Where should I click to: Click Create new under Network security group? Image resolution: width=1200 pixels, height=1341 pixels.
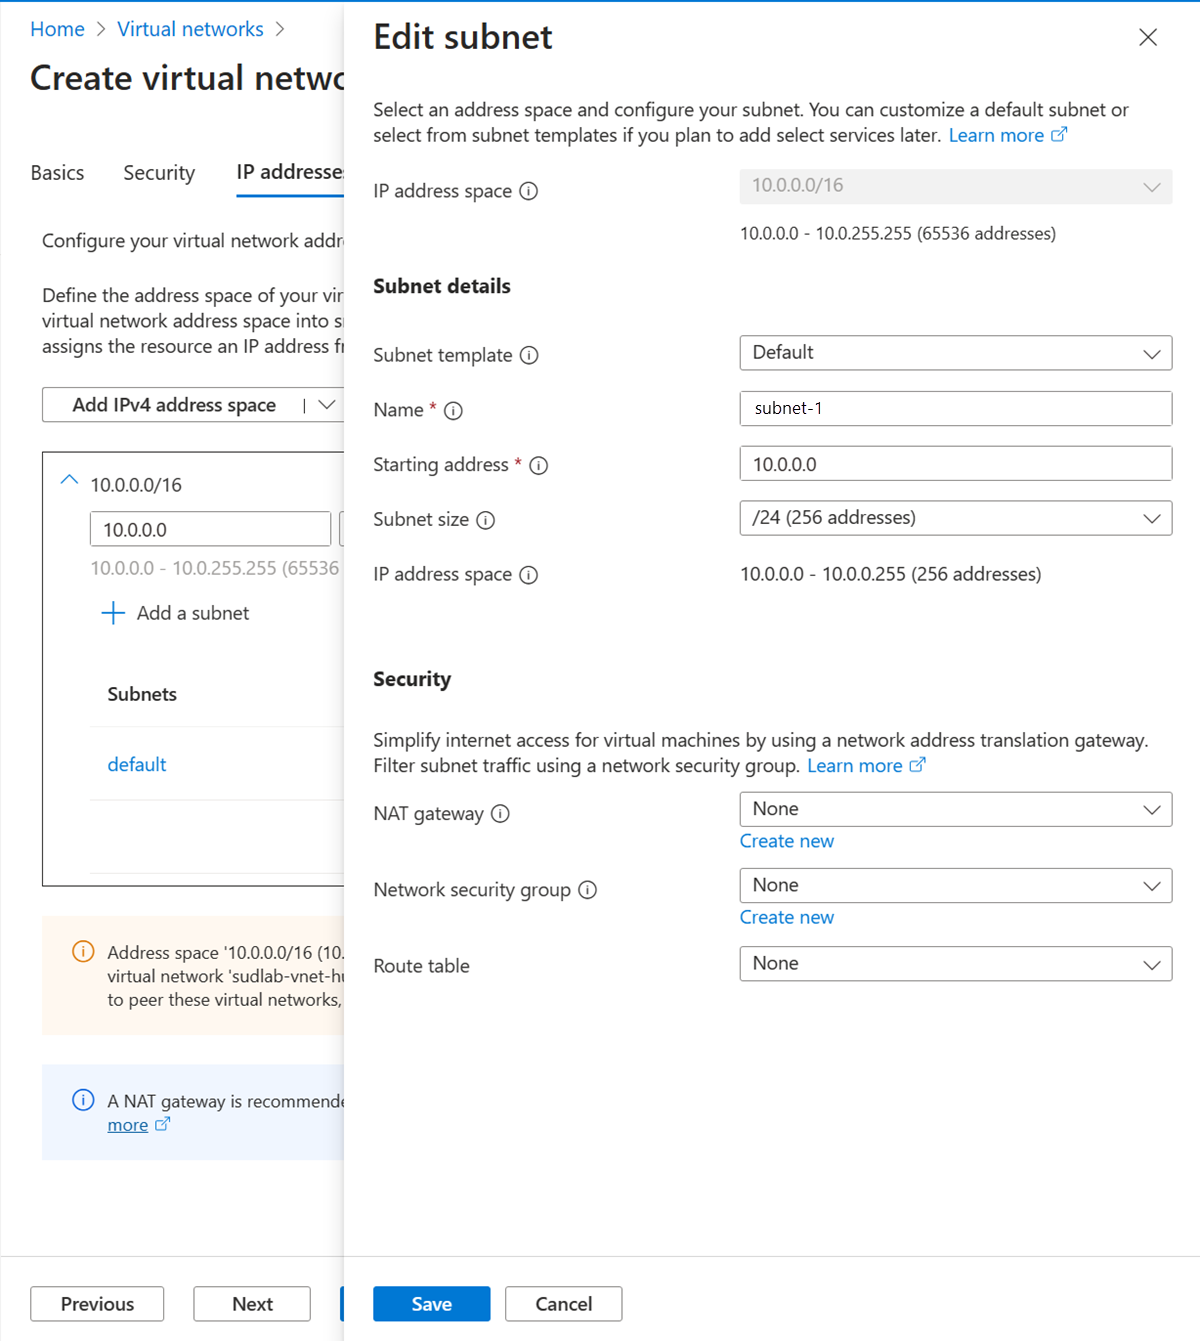(786, 918)
